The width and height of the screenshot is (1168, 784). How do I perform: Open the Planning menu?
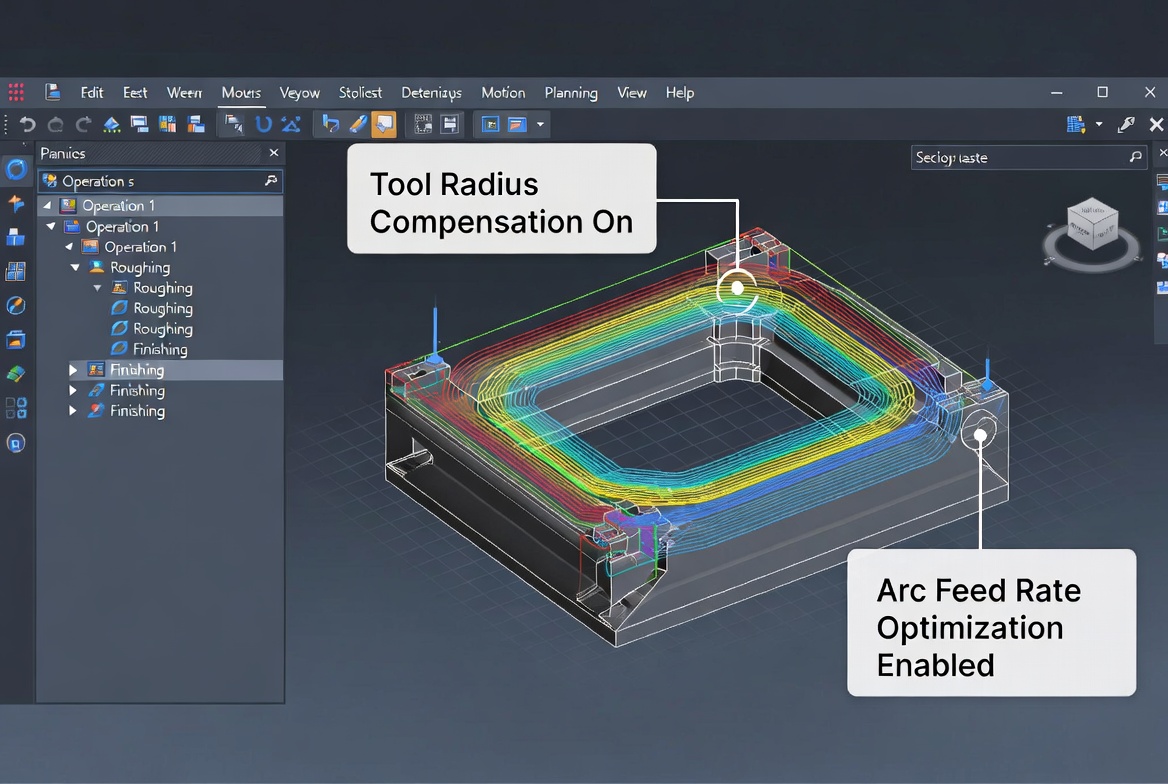tap(571, 92)
